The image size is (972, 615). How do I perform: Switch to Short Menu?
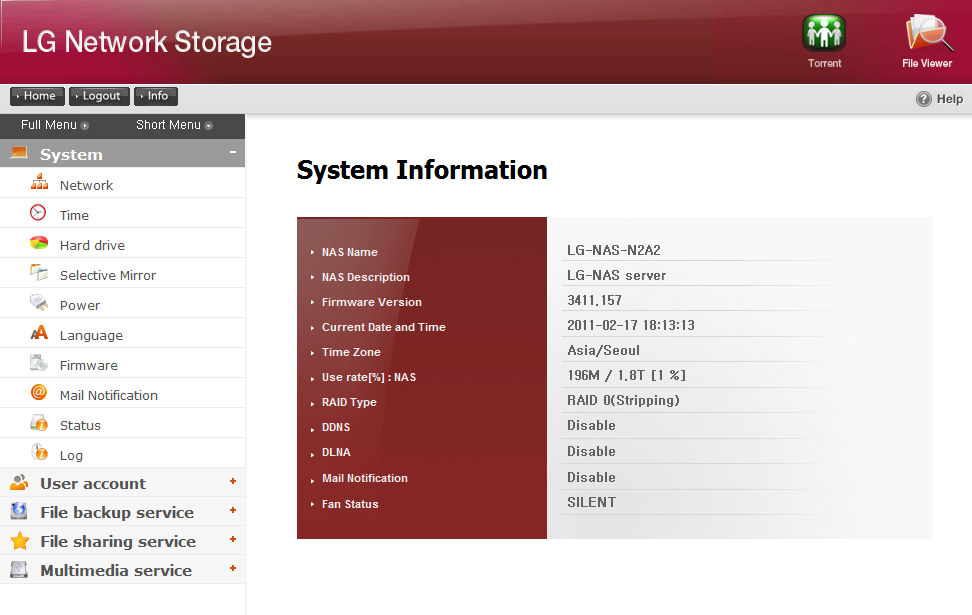(x=174, y=125)
